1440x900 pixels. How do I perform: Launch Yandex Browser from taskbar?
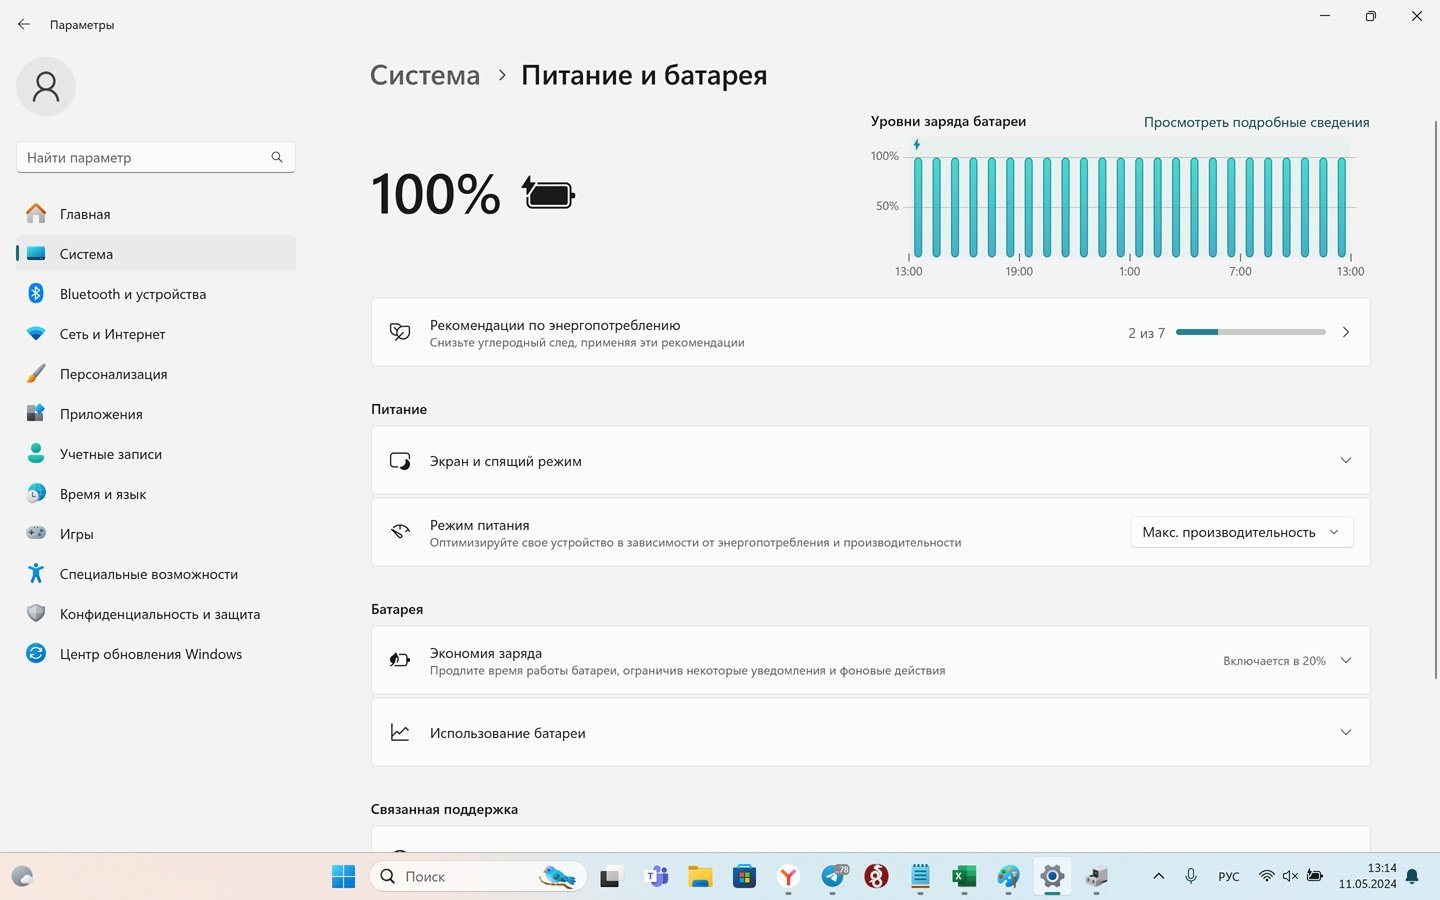788,877
